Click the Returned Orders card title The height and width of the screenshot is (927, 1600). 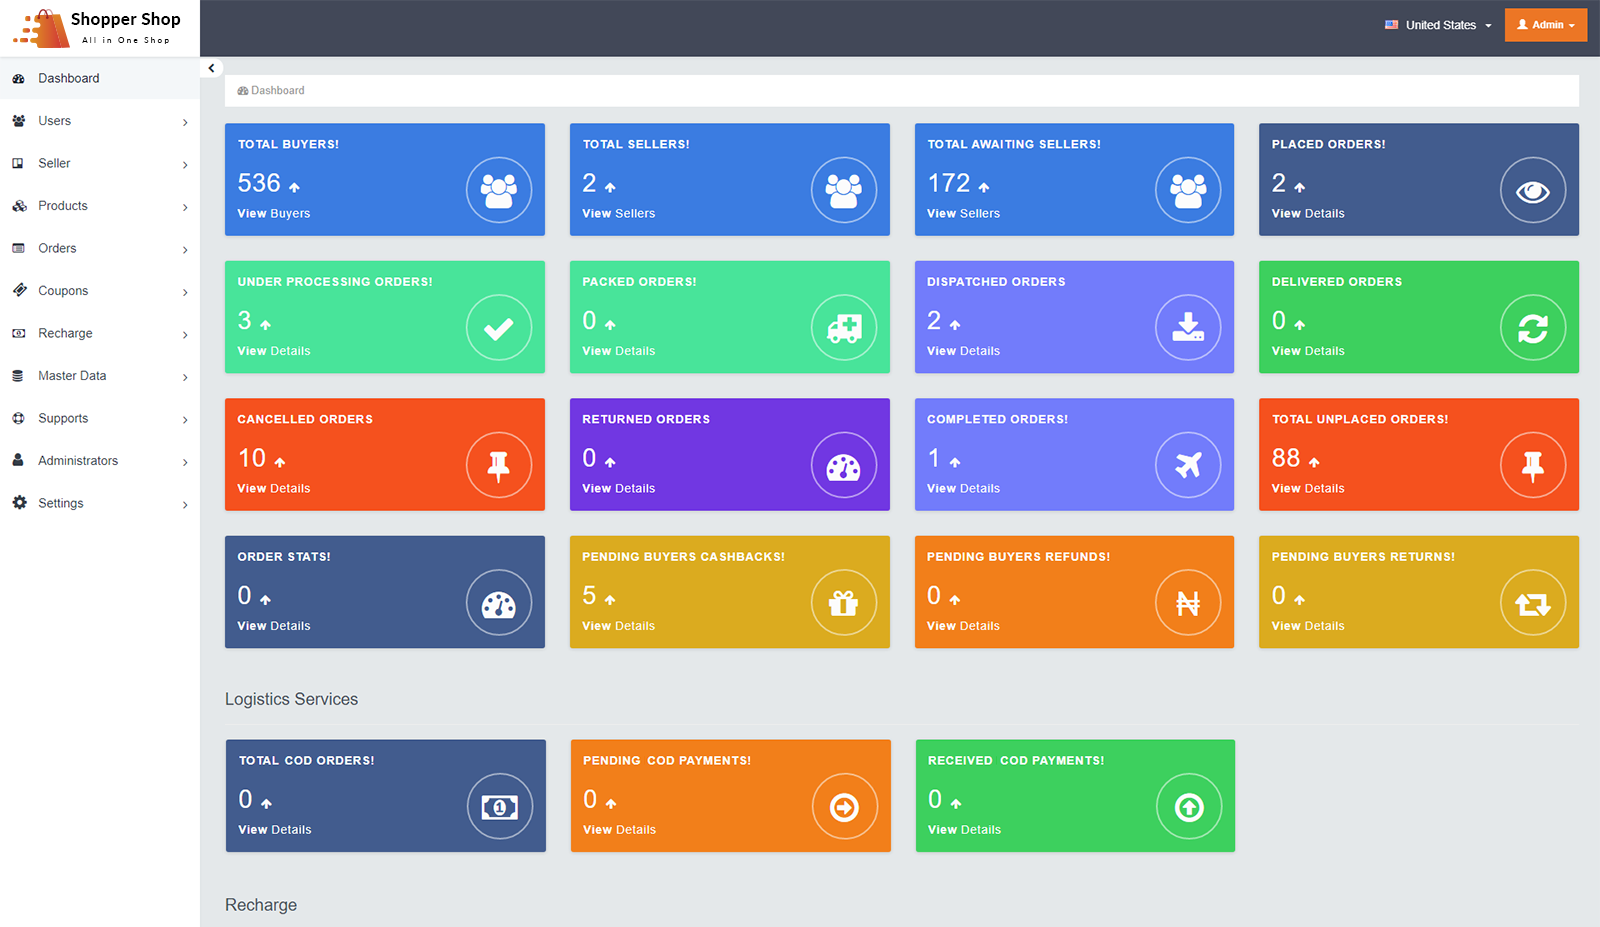click(x=646, y=419)
